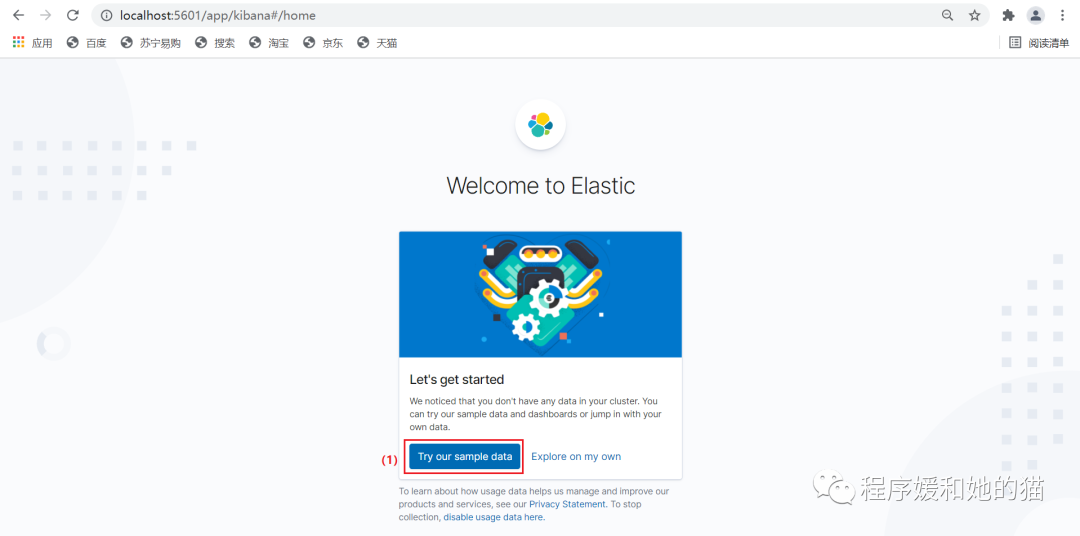The image size is (1080, 536).
Task: Reload the page with refresh icon
Action: click(x=72, y=15)
